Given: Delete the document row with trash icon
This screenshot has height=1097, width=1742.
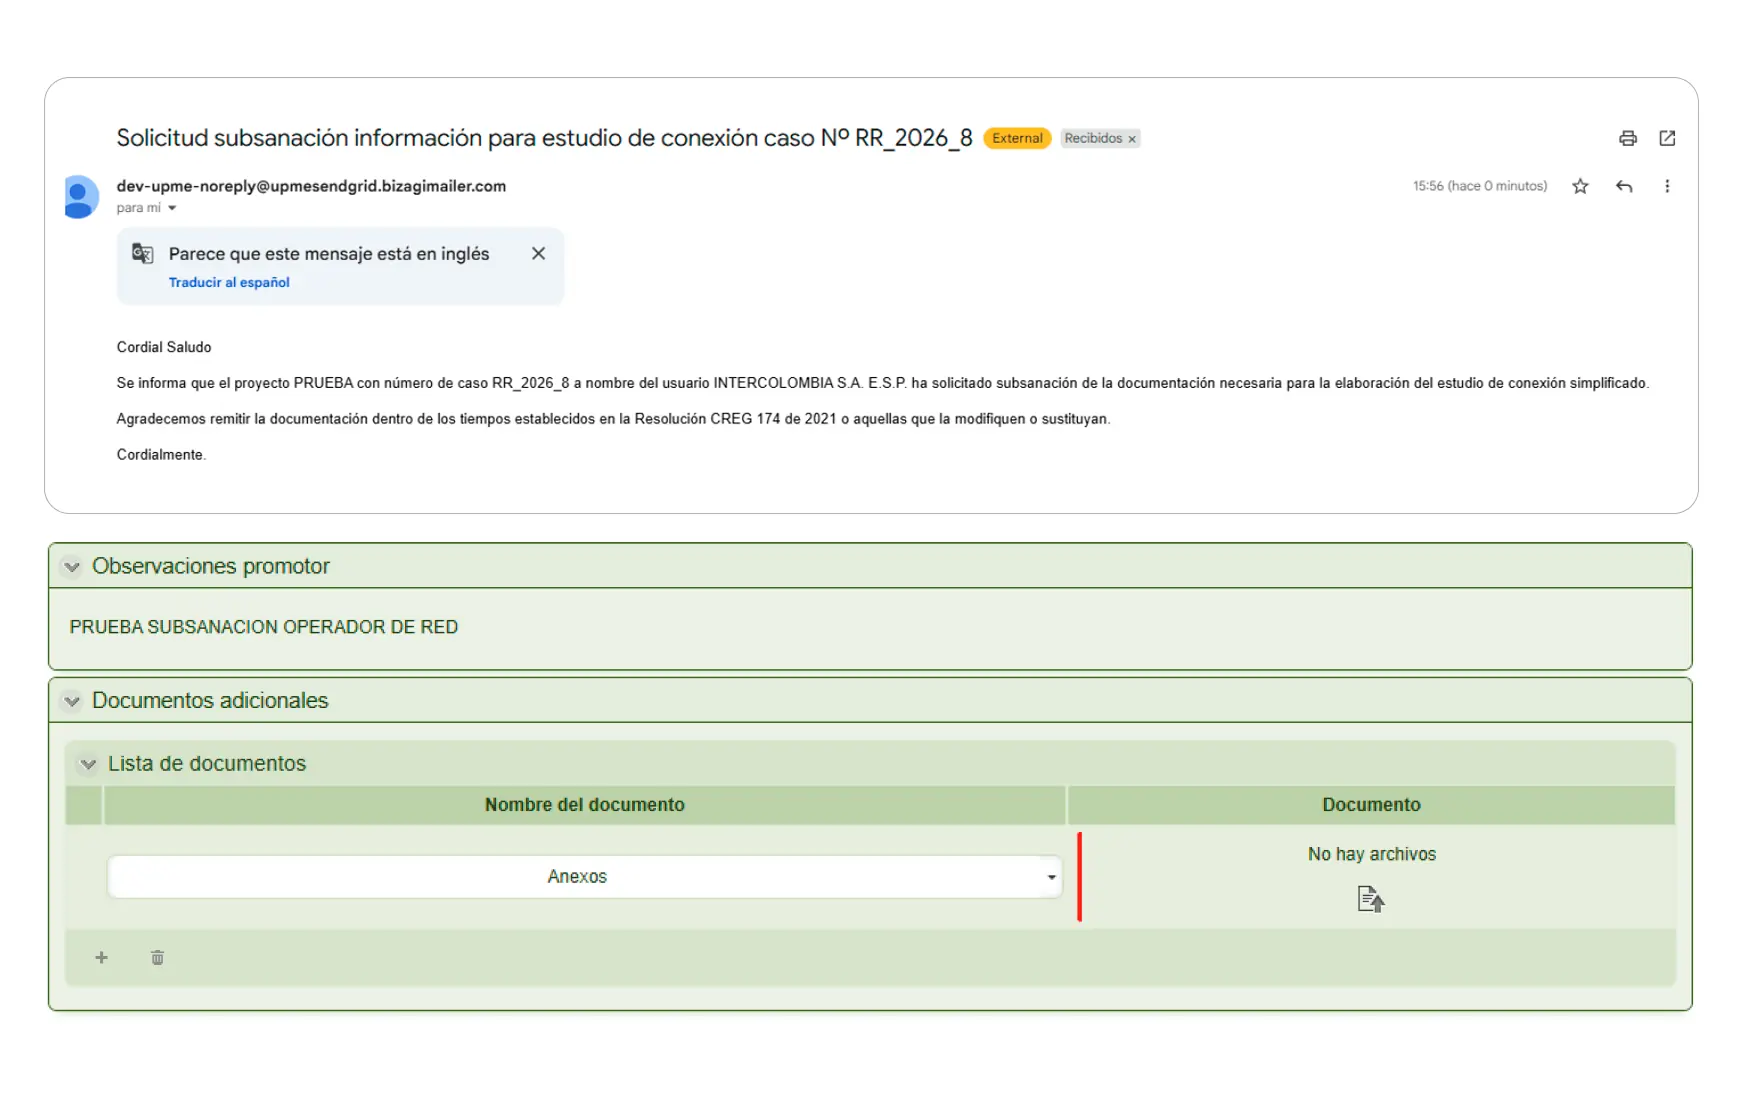Looking at the screenshot, I should (x=157, y=958).
